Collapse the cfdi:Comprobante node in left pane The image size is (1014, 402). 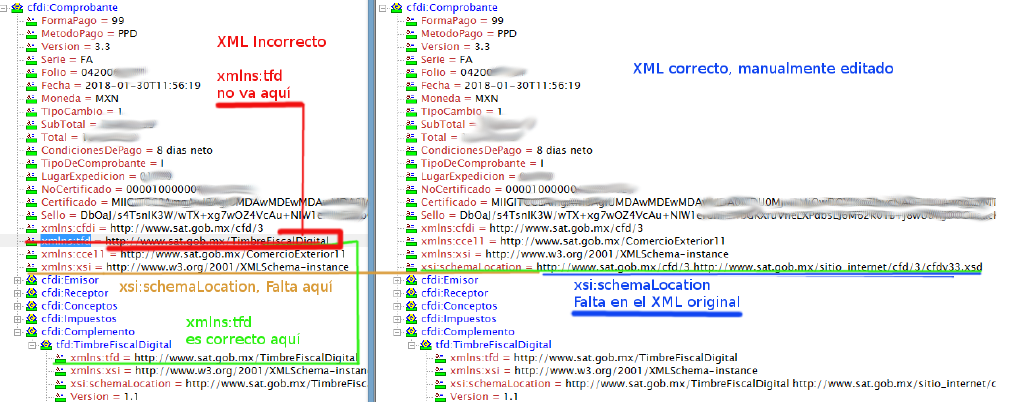pyautogui.click(x=4, y=8)
